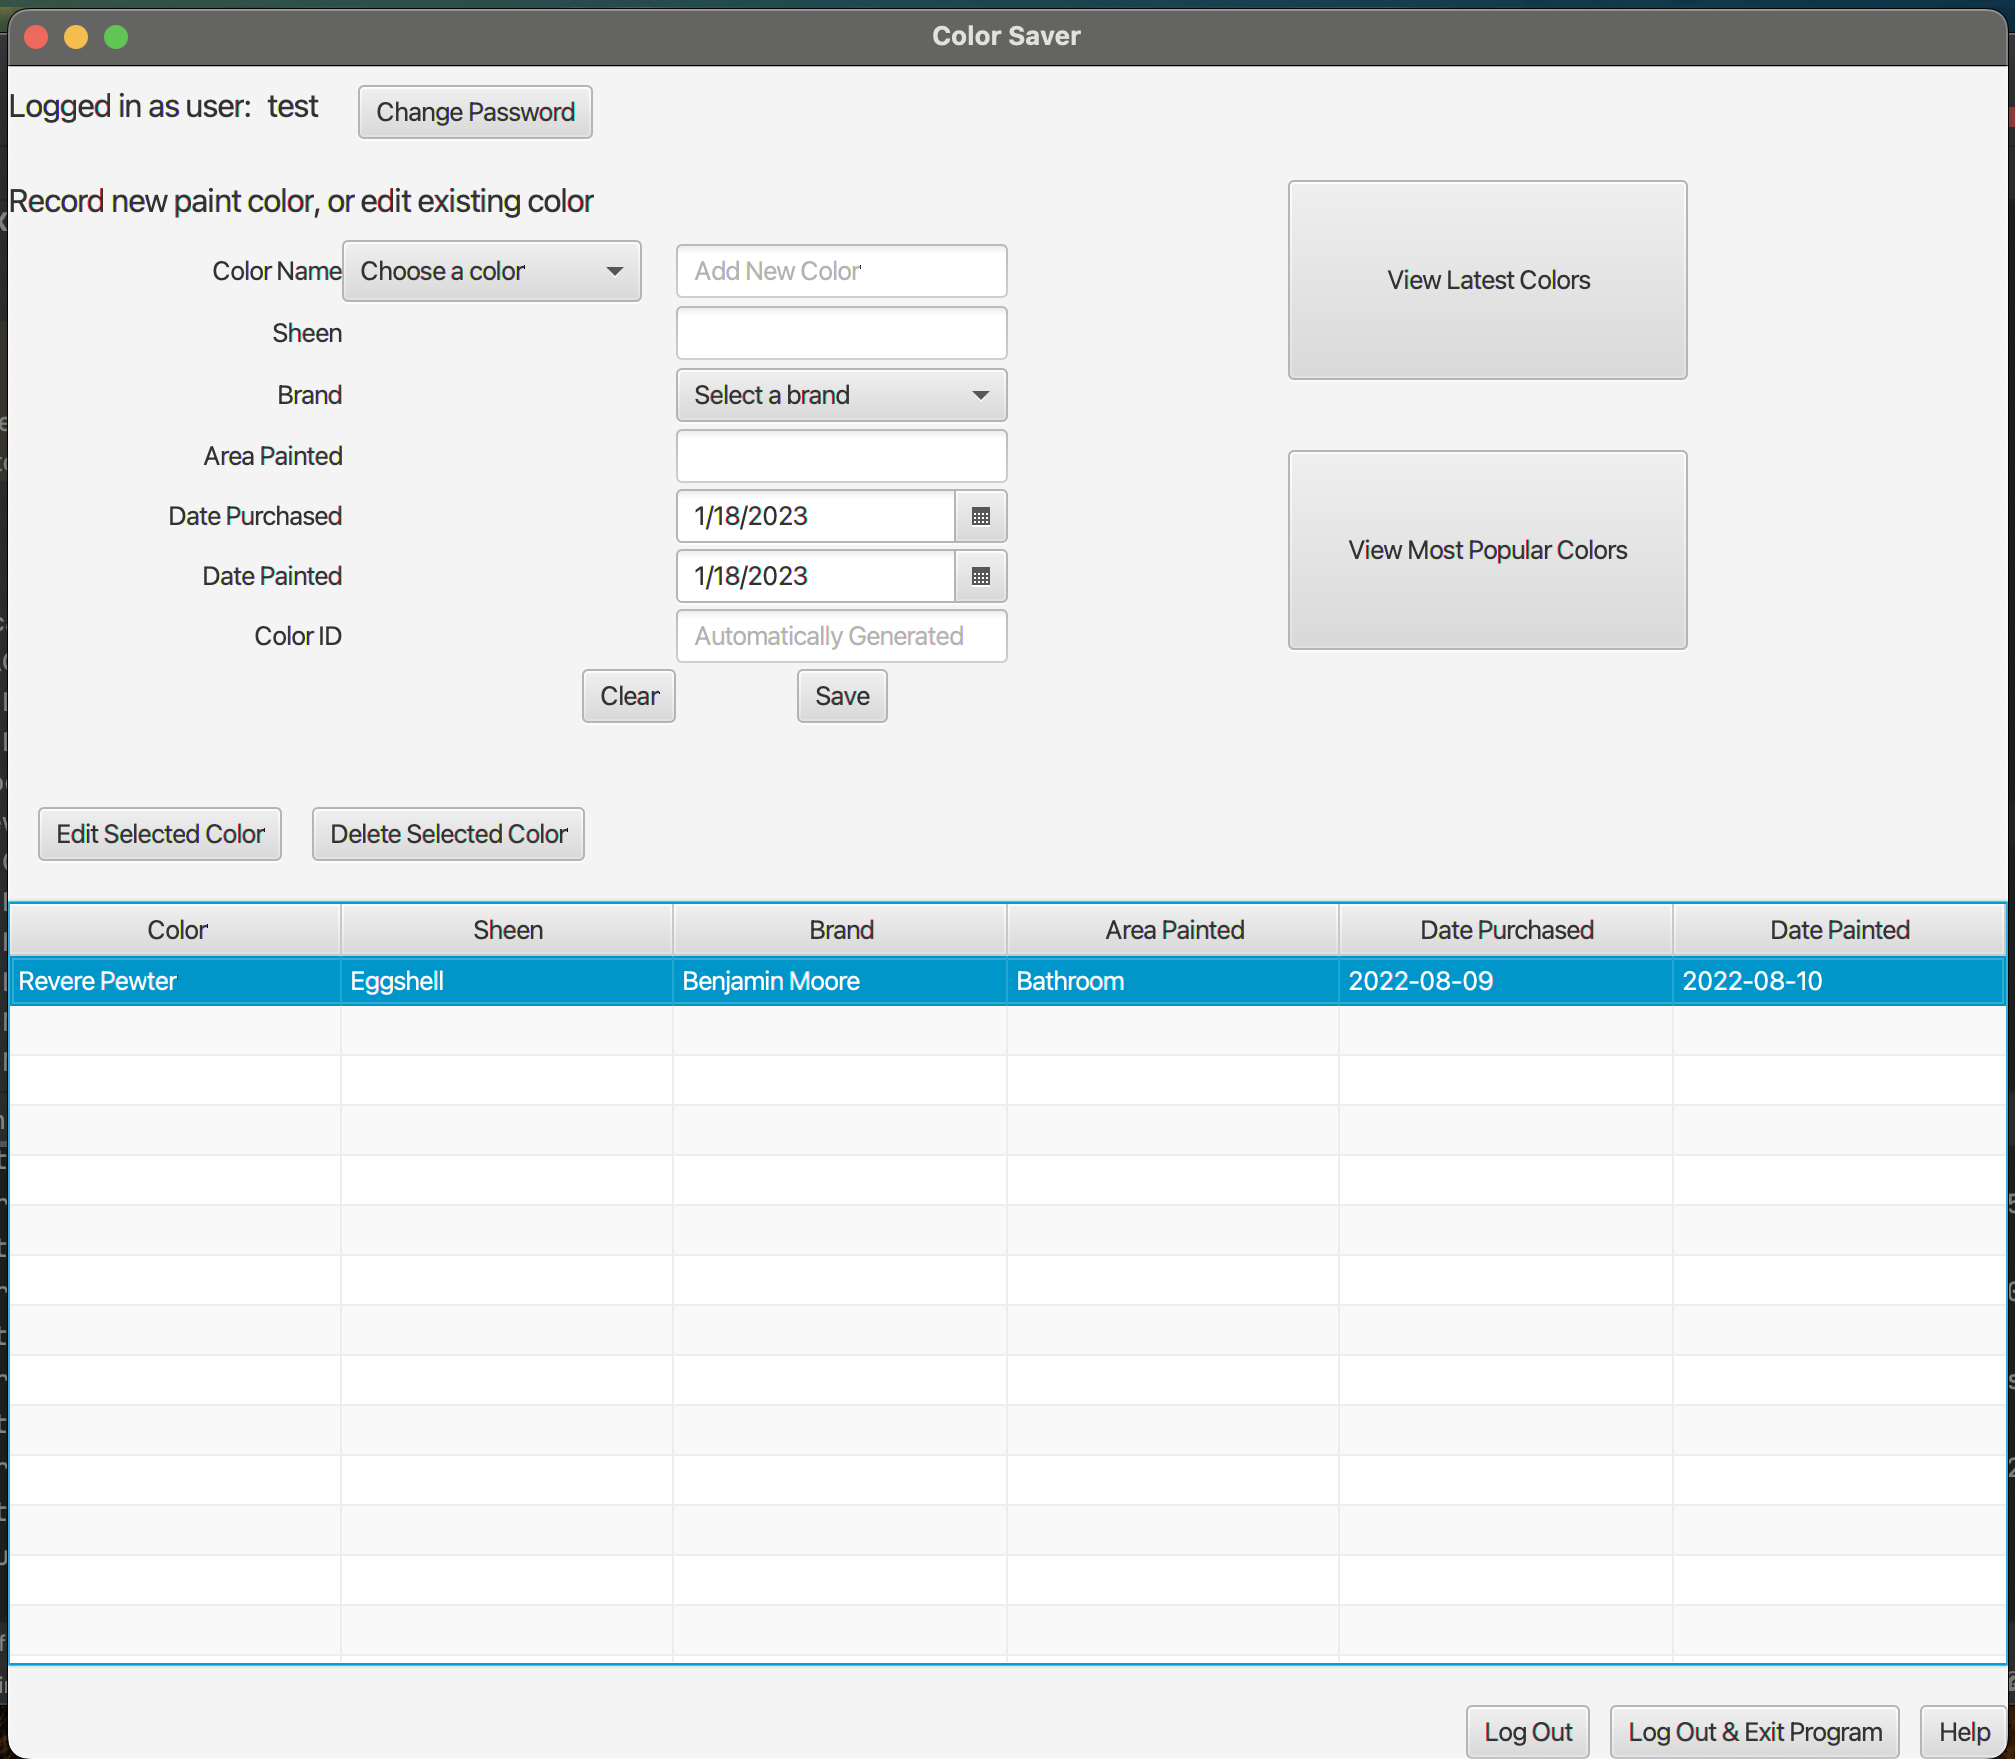This screenshot has width=2015, height=1759.
Task: Click the Eggshell table cell
Action: coord(507,981)
